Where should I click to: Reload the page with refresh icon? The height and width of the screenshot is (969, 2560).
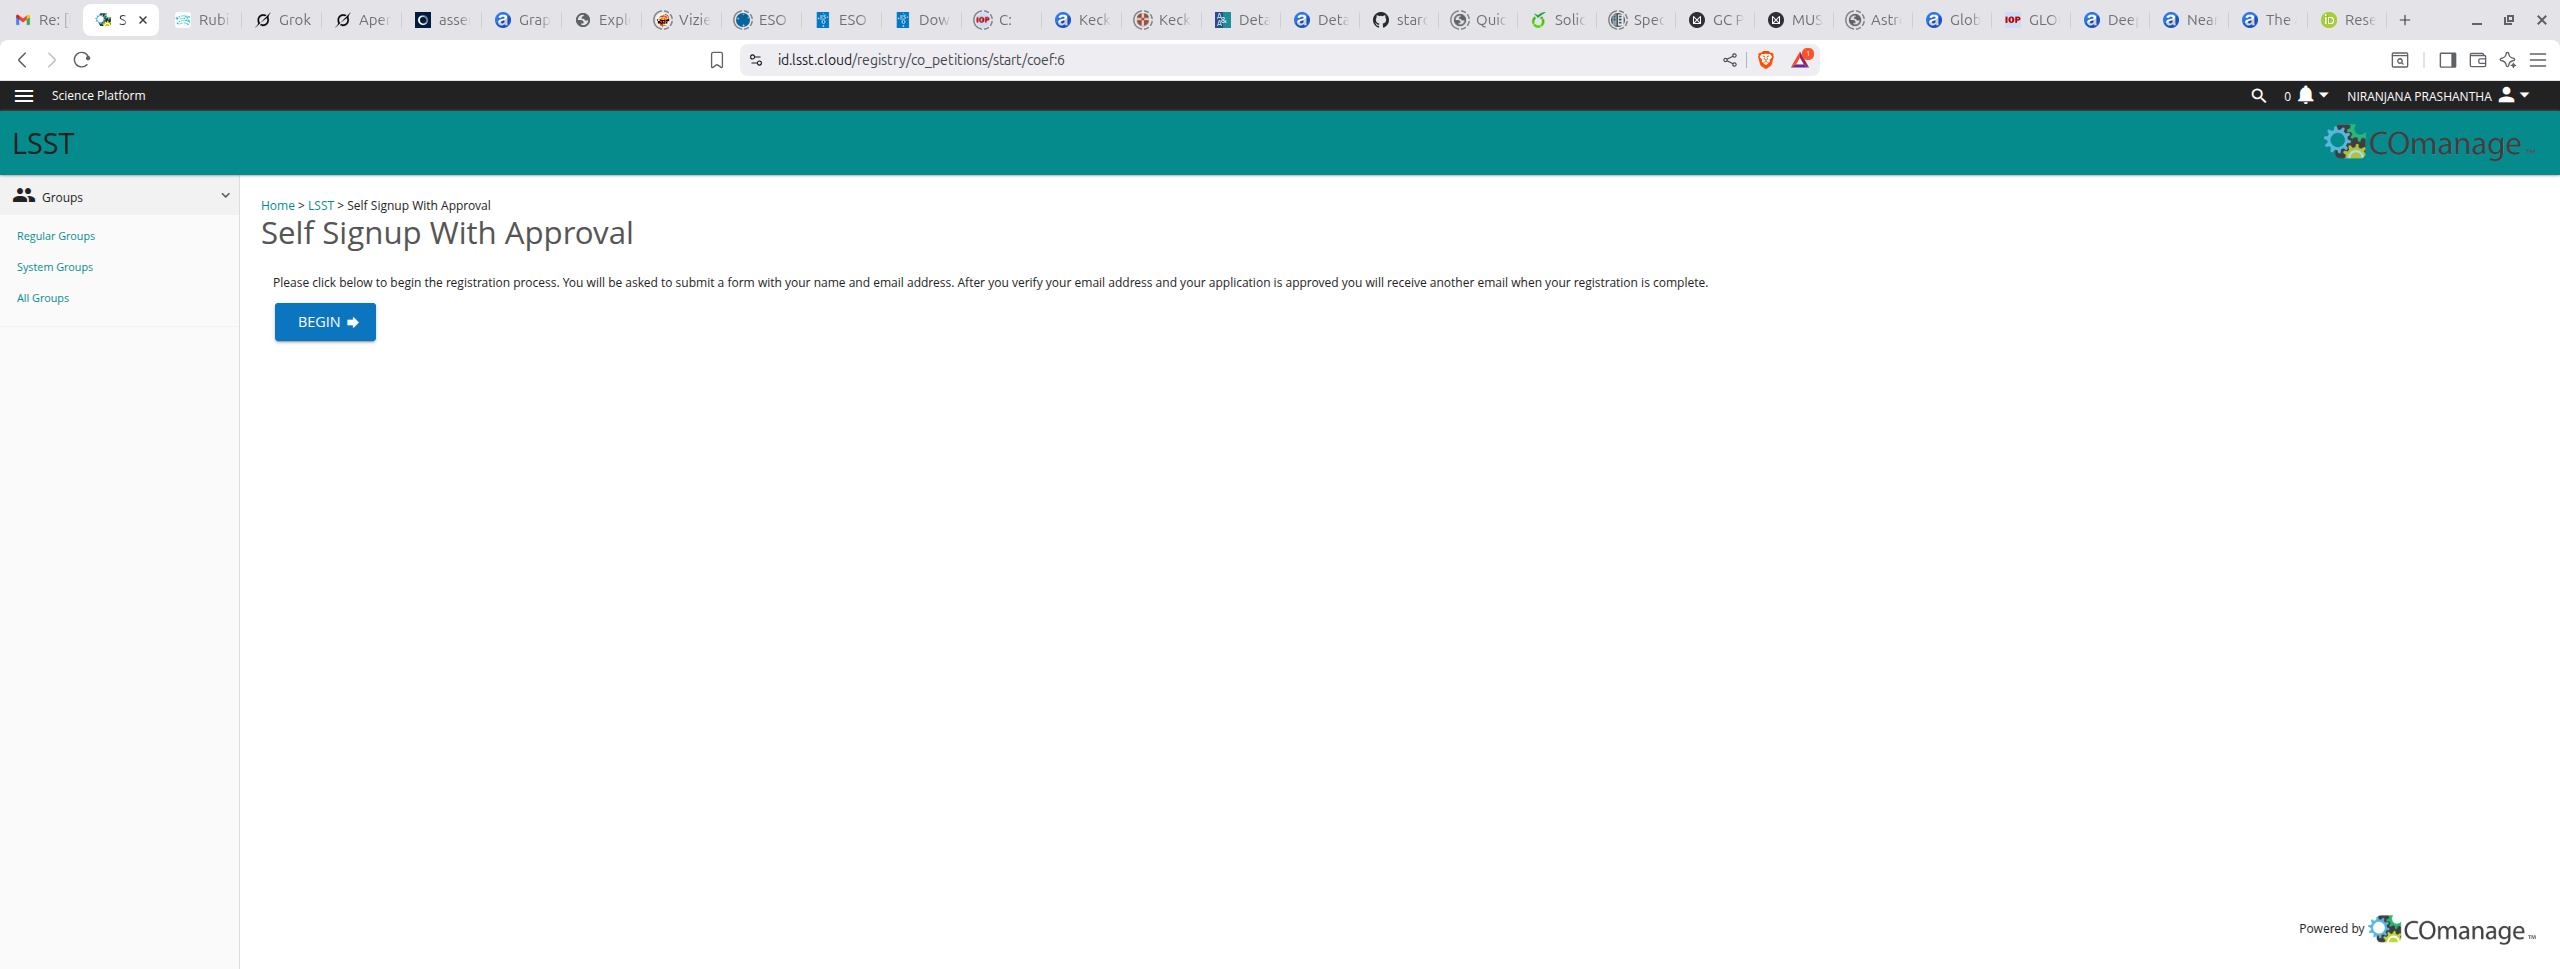(x=82, y=60)
